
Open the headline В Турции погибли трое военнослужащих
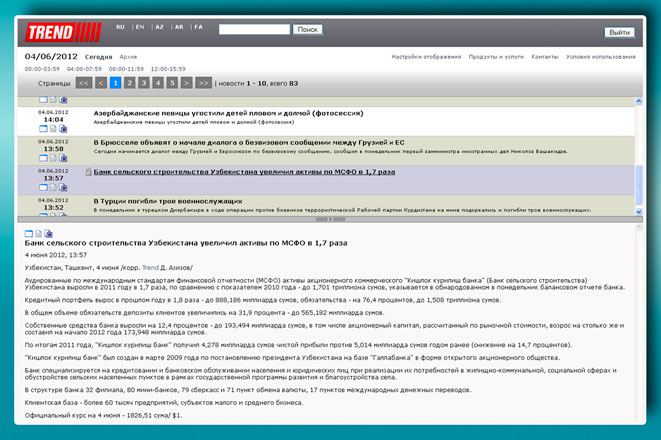(168, 201)
